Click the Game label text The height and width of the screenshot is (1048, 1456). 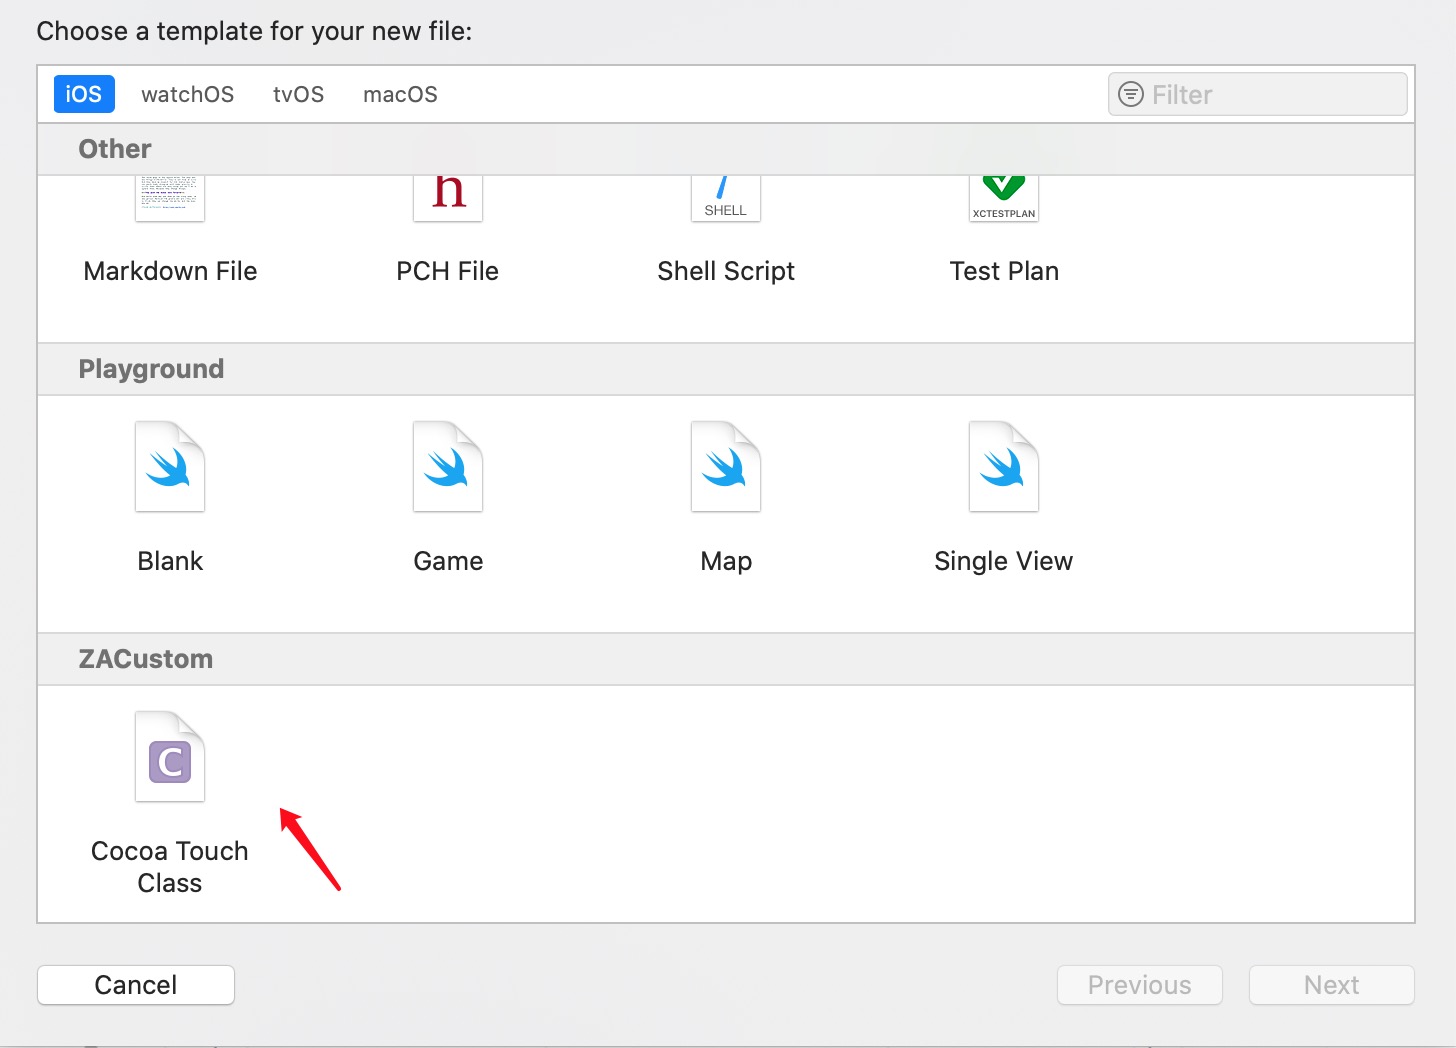click(x=448, y=561)
